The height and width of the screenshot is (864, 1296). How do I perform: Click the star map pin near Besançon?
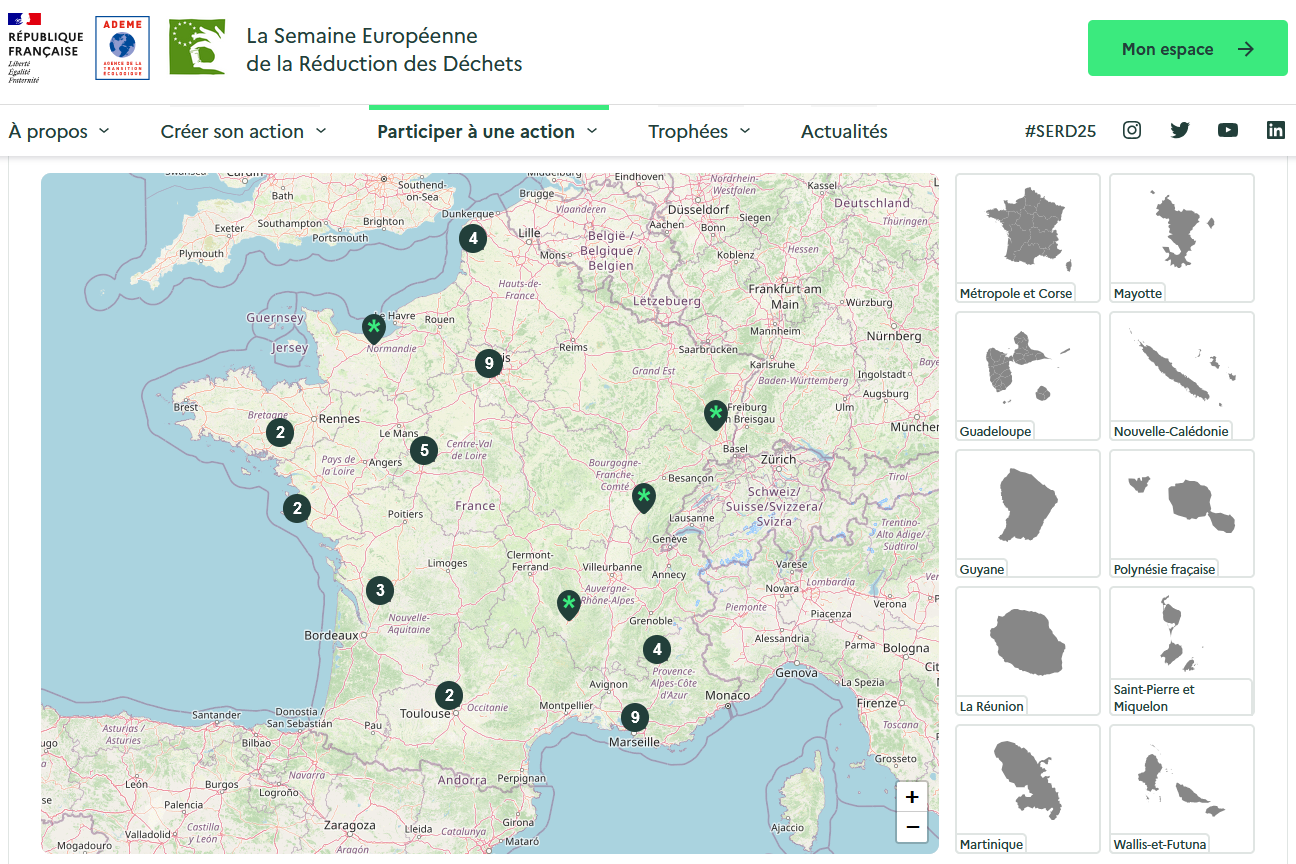pyautogui.click(x=644, y=497)
